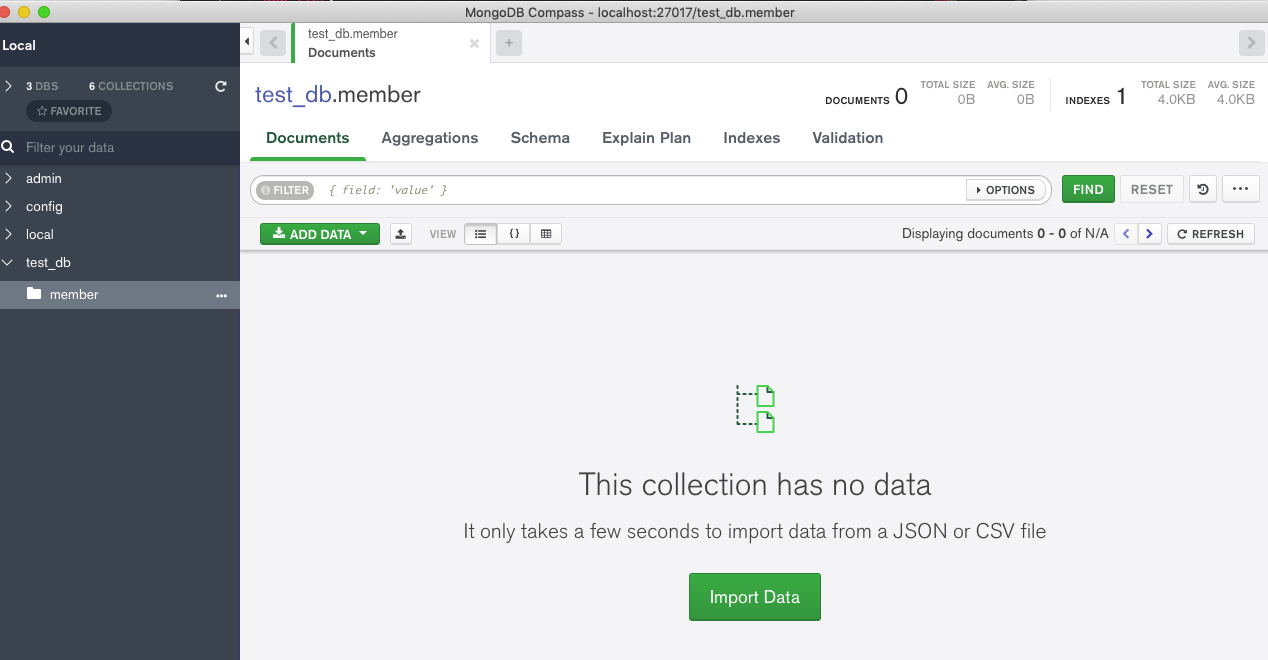
Task: Open the Explain Plan tab
Action: click(x=646, y=138)
